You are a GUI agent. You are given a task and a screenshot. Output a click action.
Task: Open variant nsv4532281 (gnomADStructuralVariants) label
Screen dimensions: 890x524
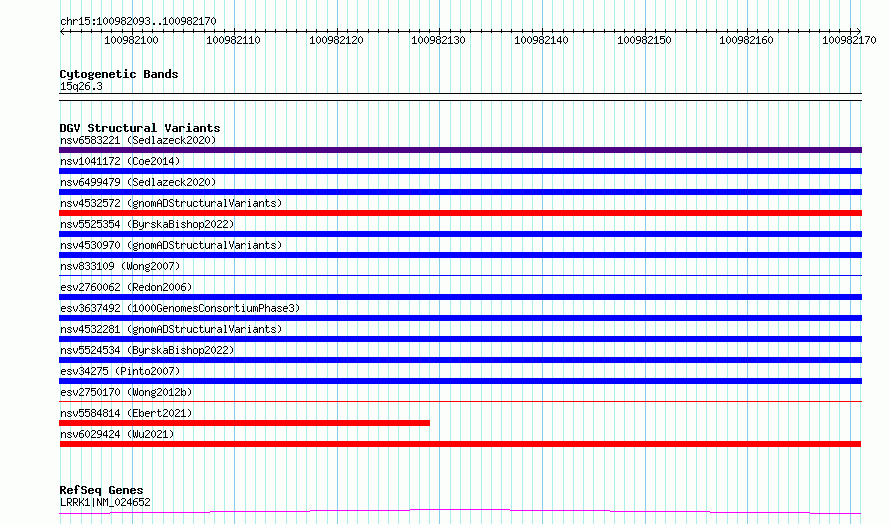pyautogui.click(x=171, y=329)
